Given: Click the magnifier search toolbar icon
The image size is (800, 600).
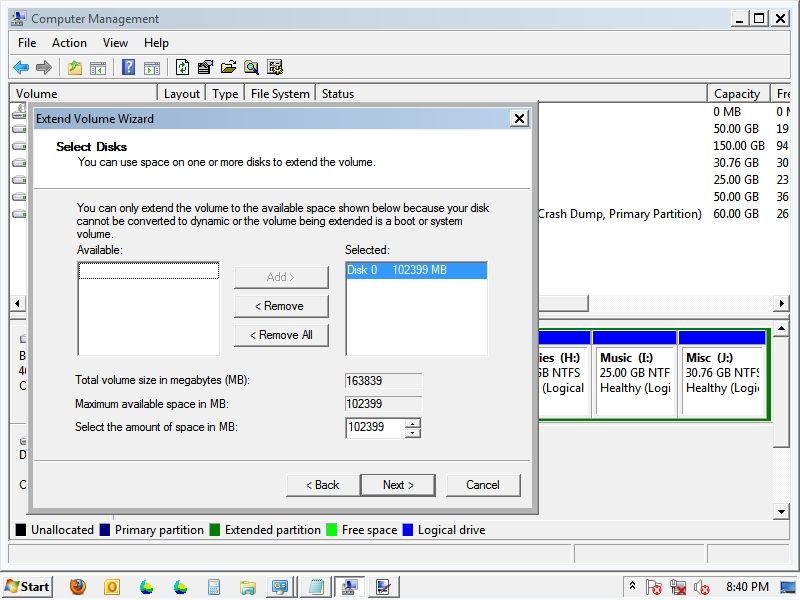Looking at the screenshot, I should 251,68.
